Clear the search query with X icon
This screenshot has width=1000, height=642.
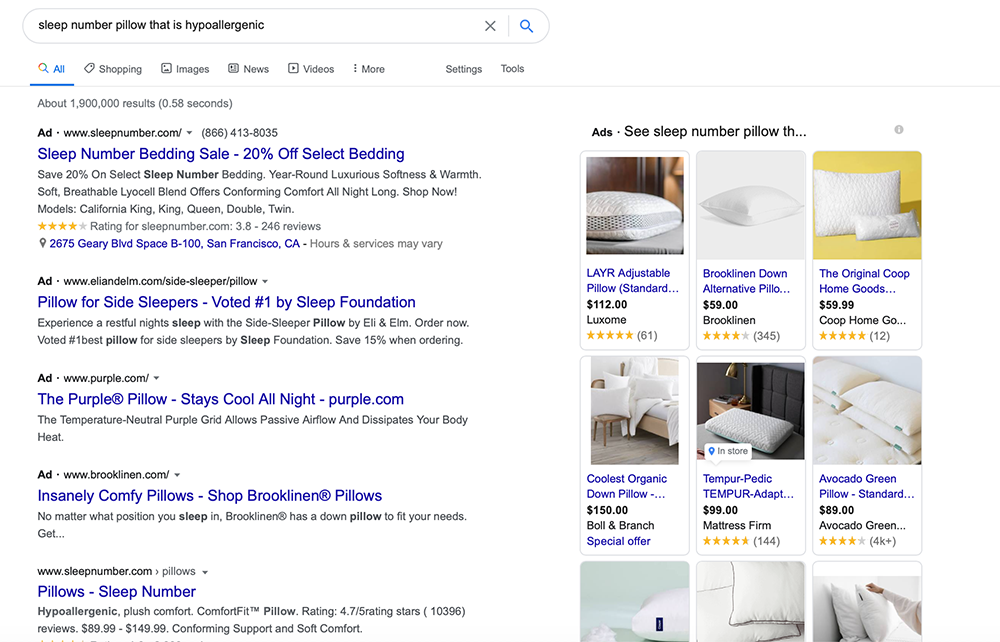pos(490,26)
